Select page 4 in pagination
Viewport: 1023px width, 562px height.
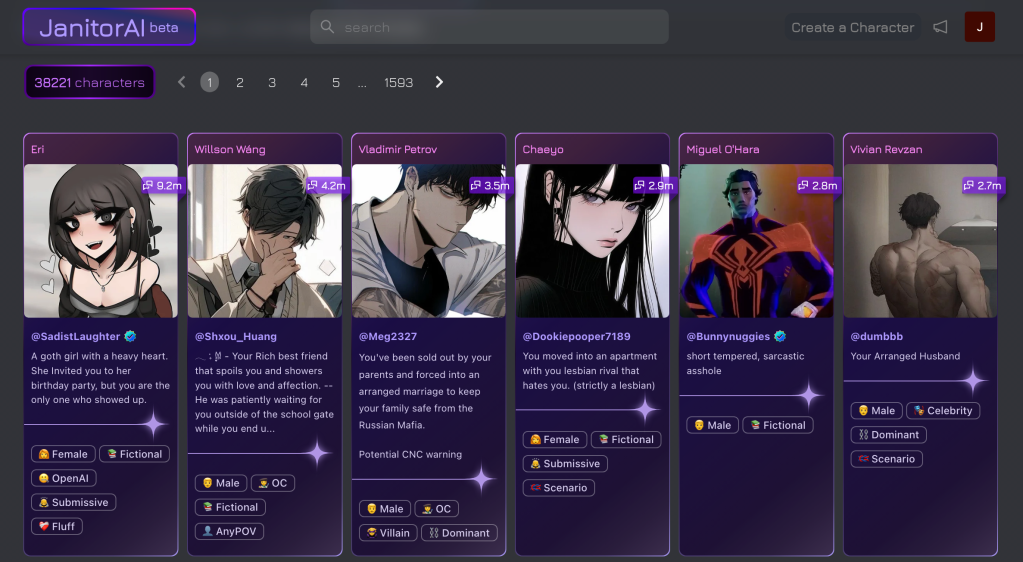click(x=304, y=82)
